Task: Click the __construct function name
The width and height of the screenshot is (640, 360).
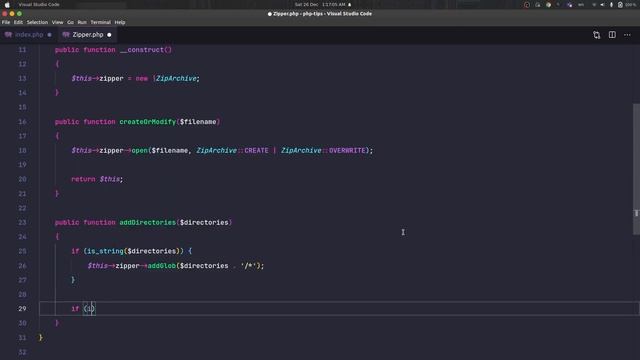Action: coord(142,50)
